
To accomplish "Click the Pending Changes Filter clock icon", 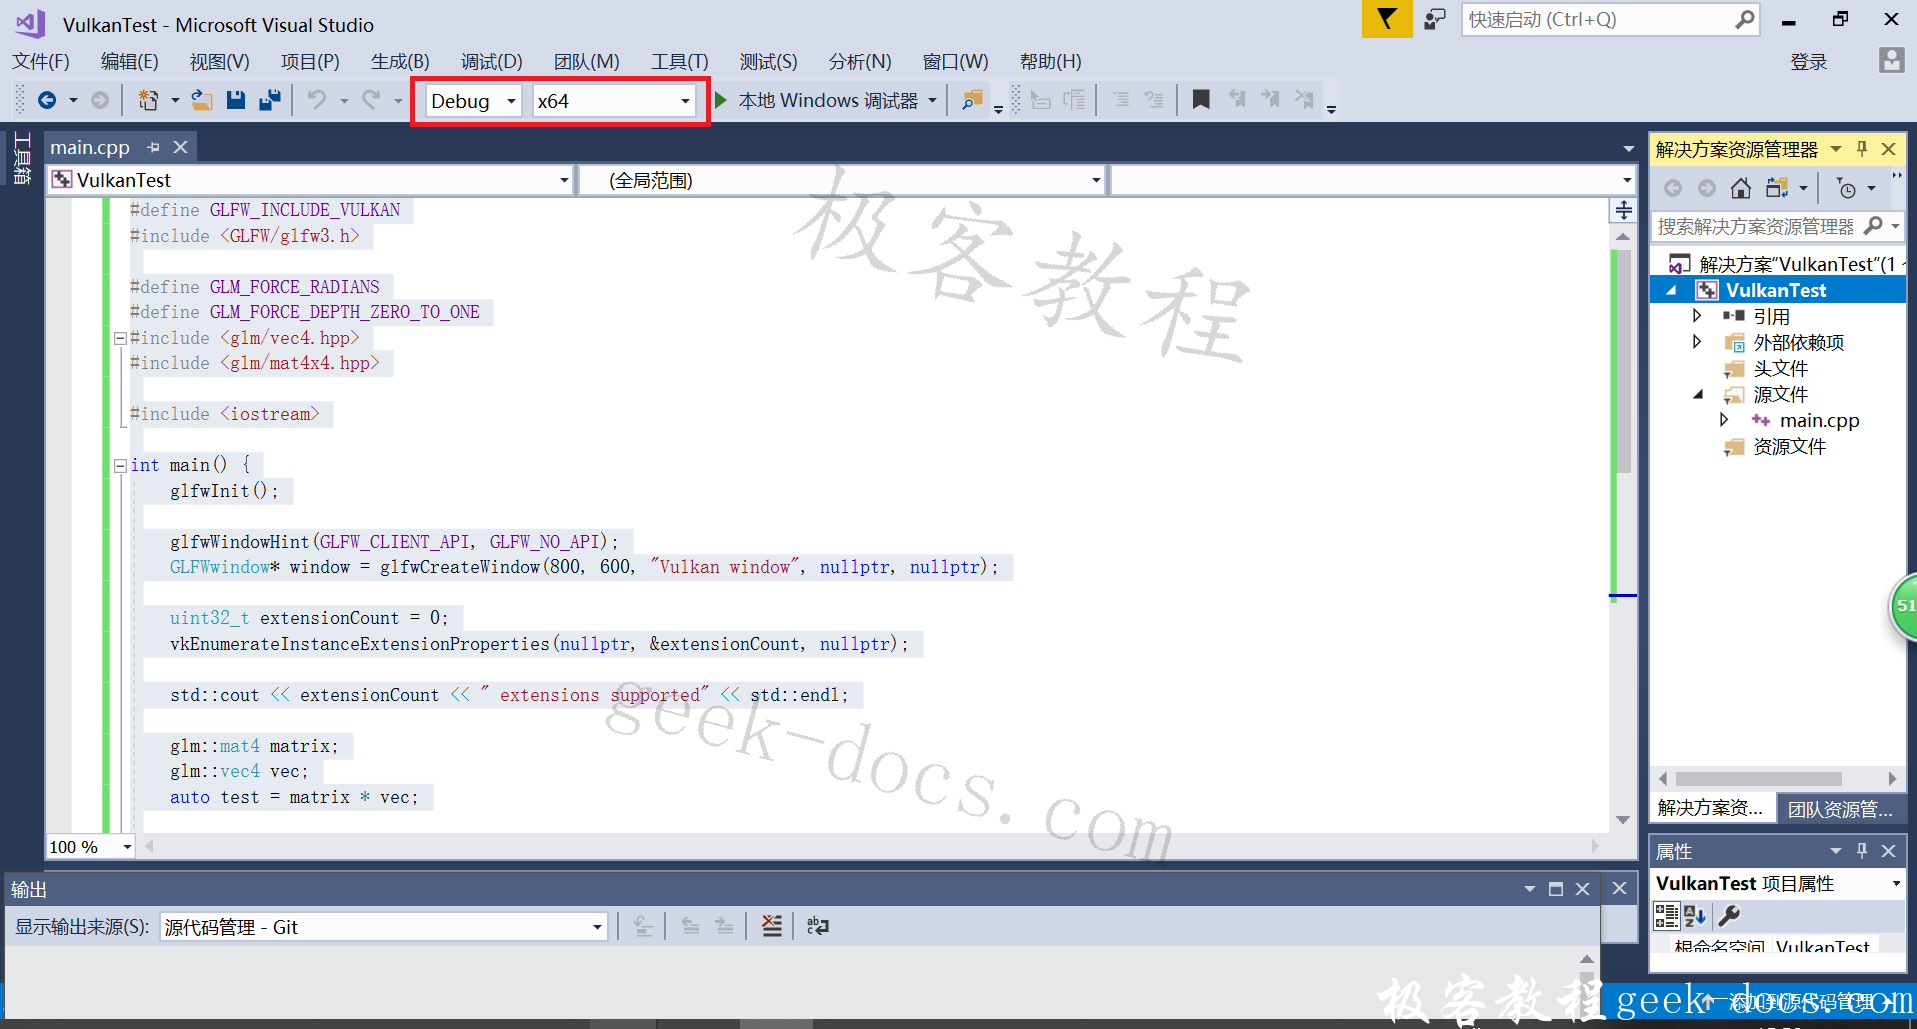I will (x=1847, y=188).
